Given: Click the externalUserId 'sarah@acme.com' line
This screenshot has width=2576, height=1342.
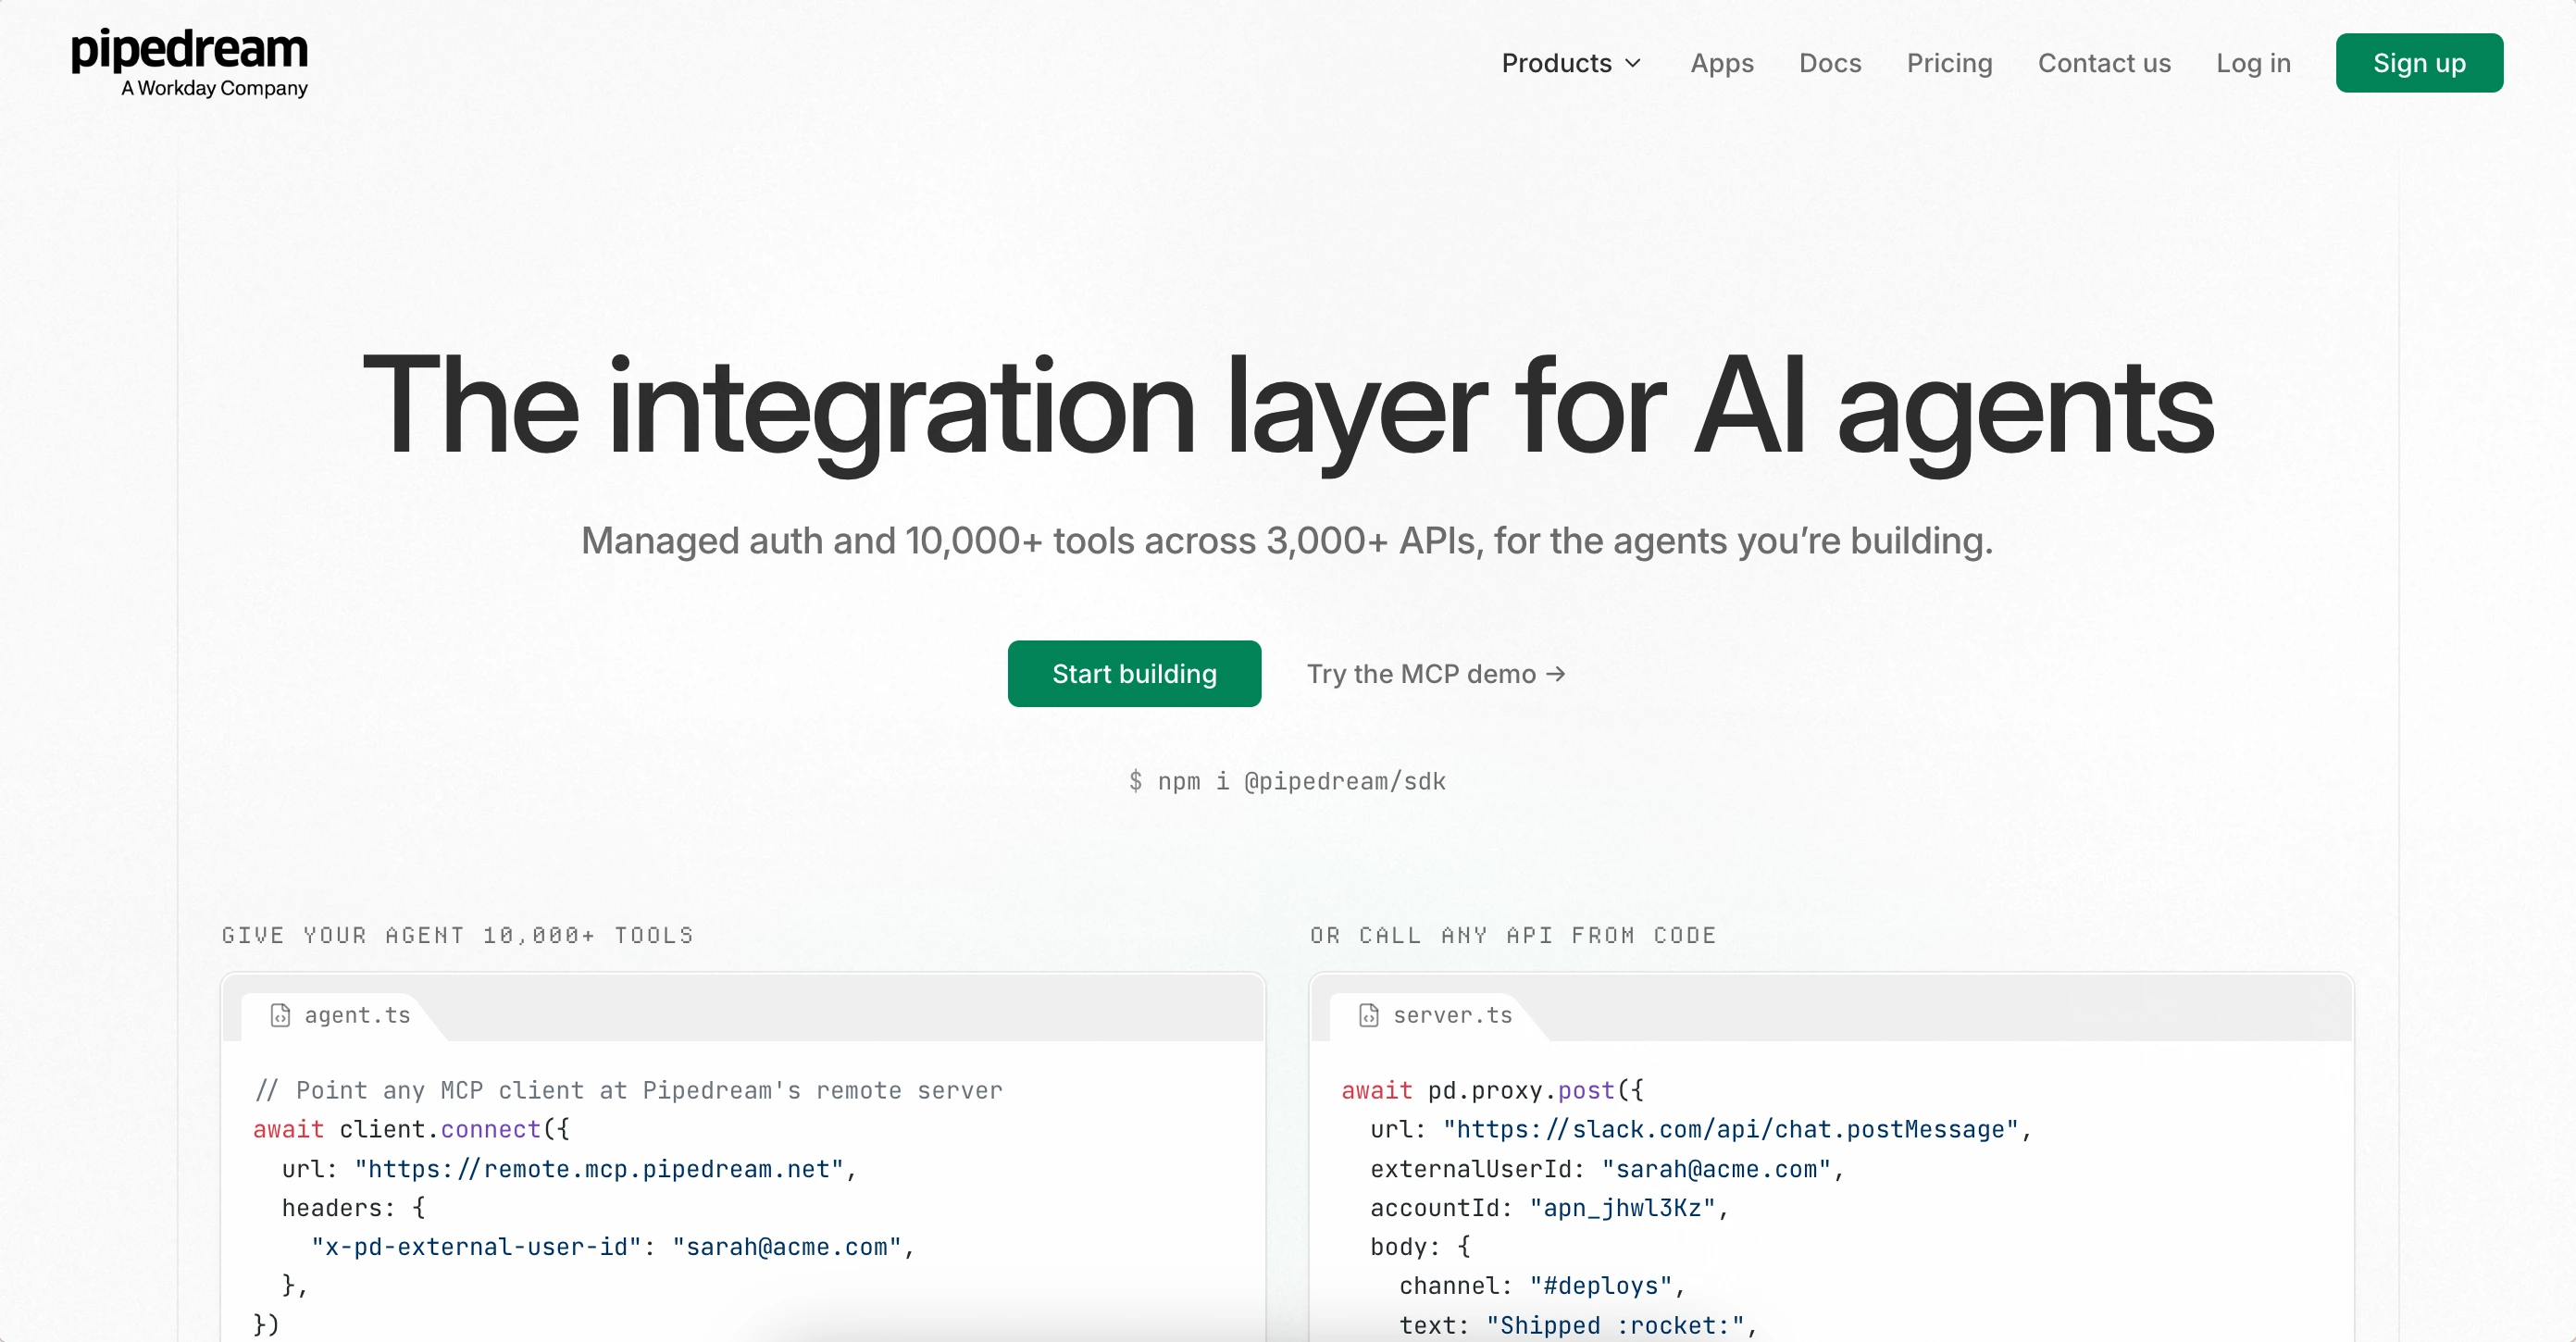Looking at the screenshot, I should point(1607,1169).
